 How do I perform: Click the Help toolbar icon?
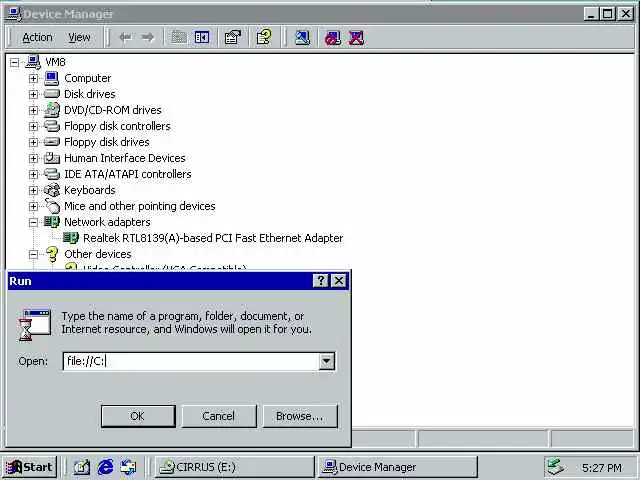[264, 37]
